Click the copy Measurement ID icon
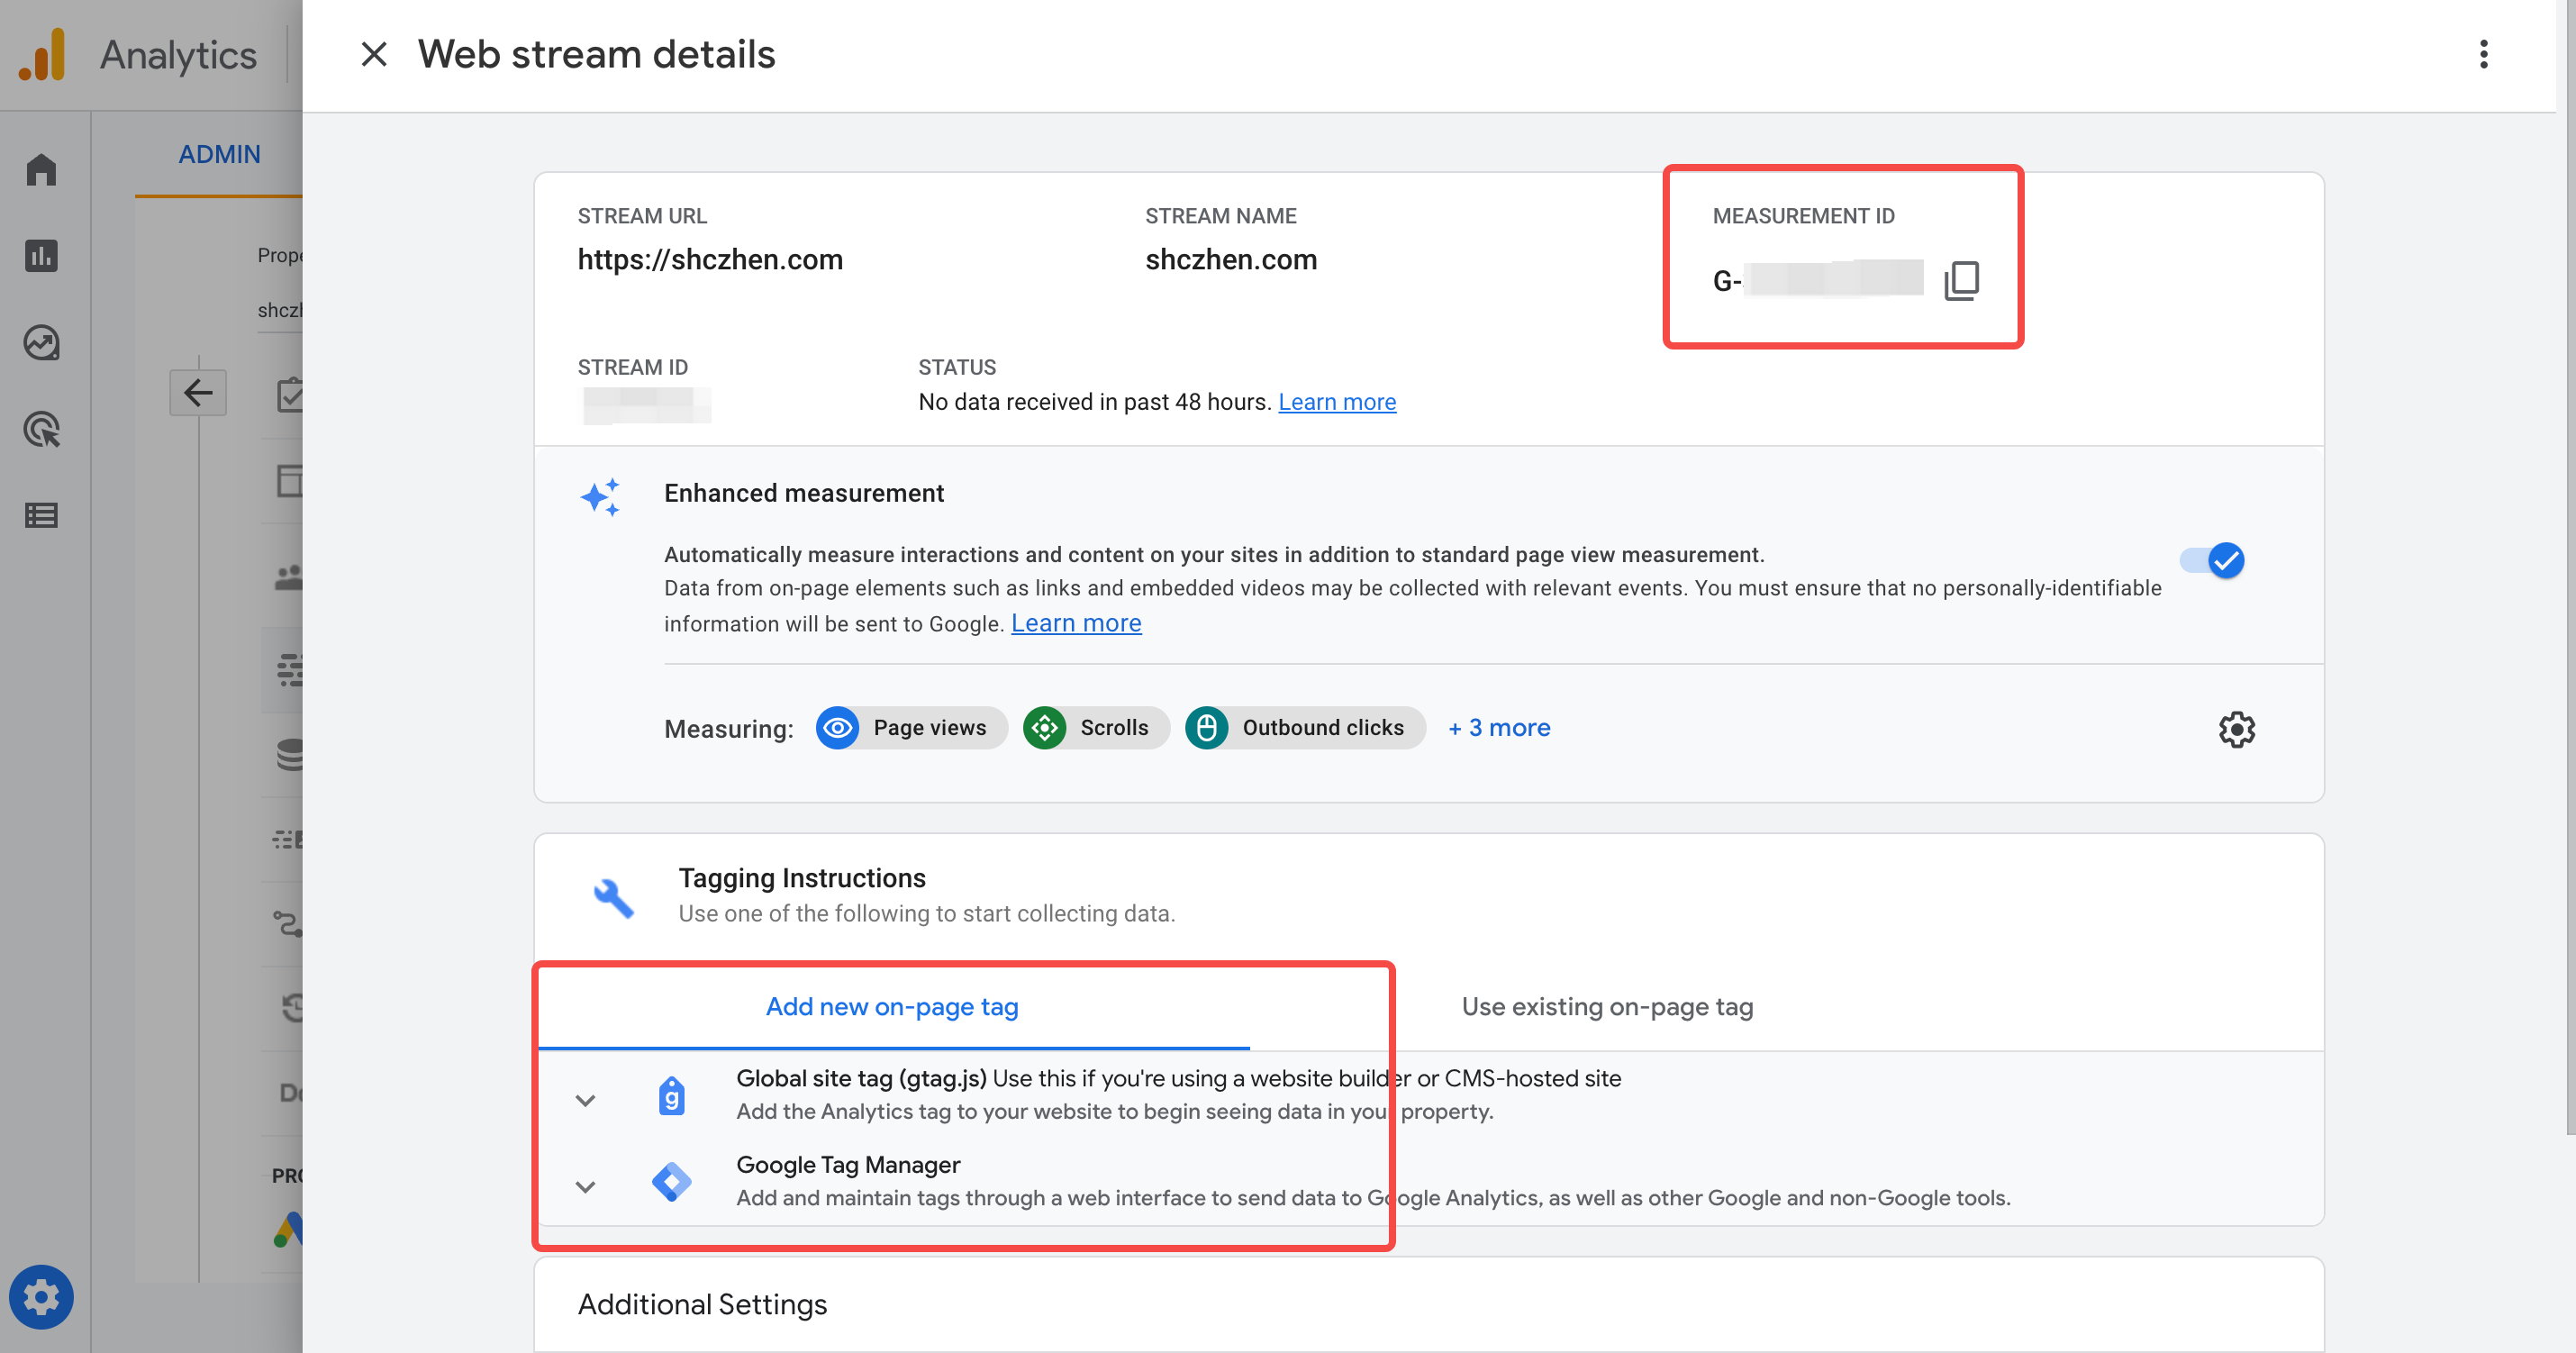Image resolution: width=2576 pixels, height=1353 pixels. [1963, 277]
